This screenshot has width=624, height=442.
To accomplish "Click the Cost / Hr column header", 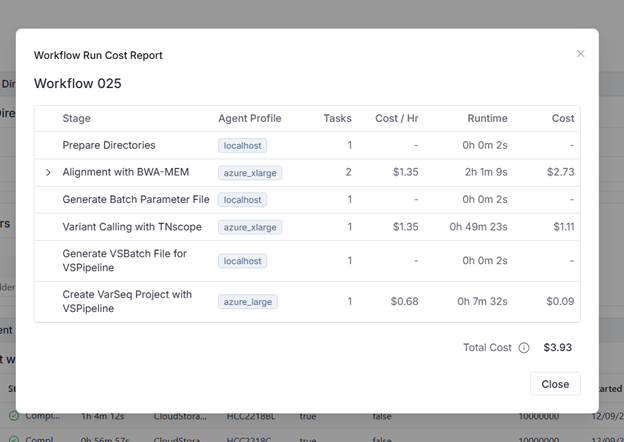I will [396, 118].
